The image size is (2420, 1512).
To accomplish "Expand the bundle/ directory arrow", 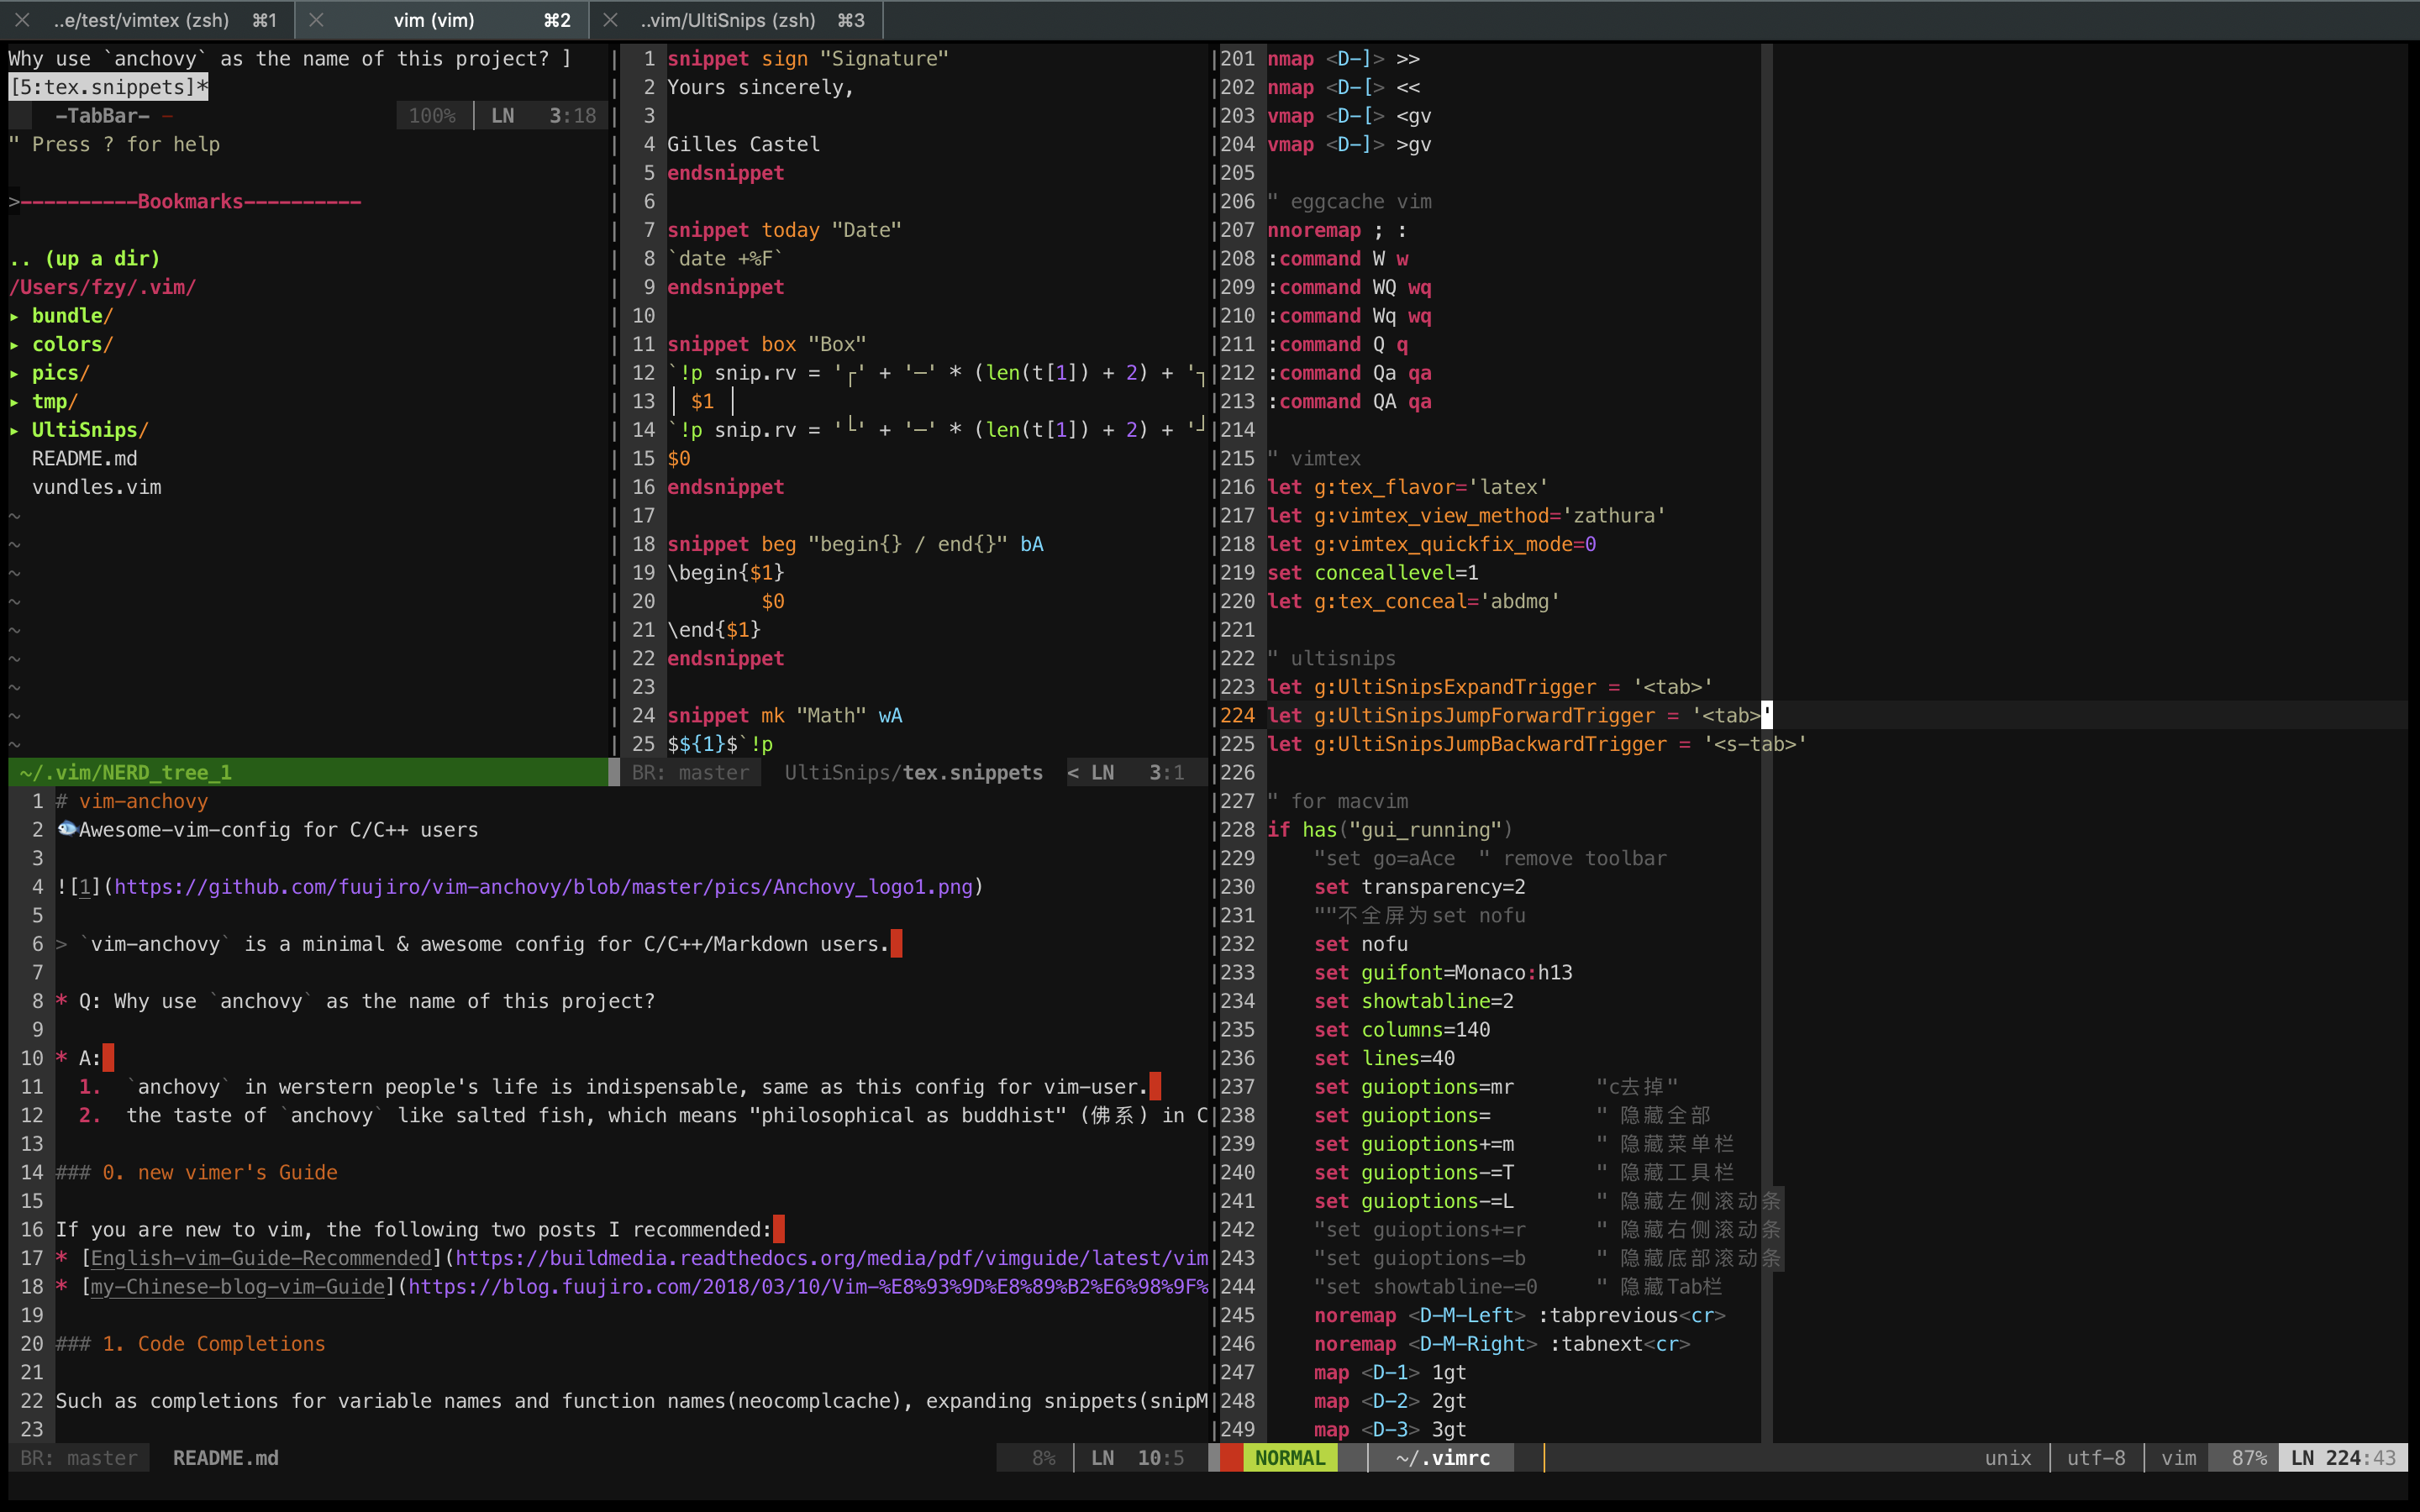I will (x=15, y=316).
